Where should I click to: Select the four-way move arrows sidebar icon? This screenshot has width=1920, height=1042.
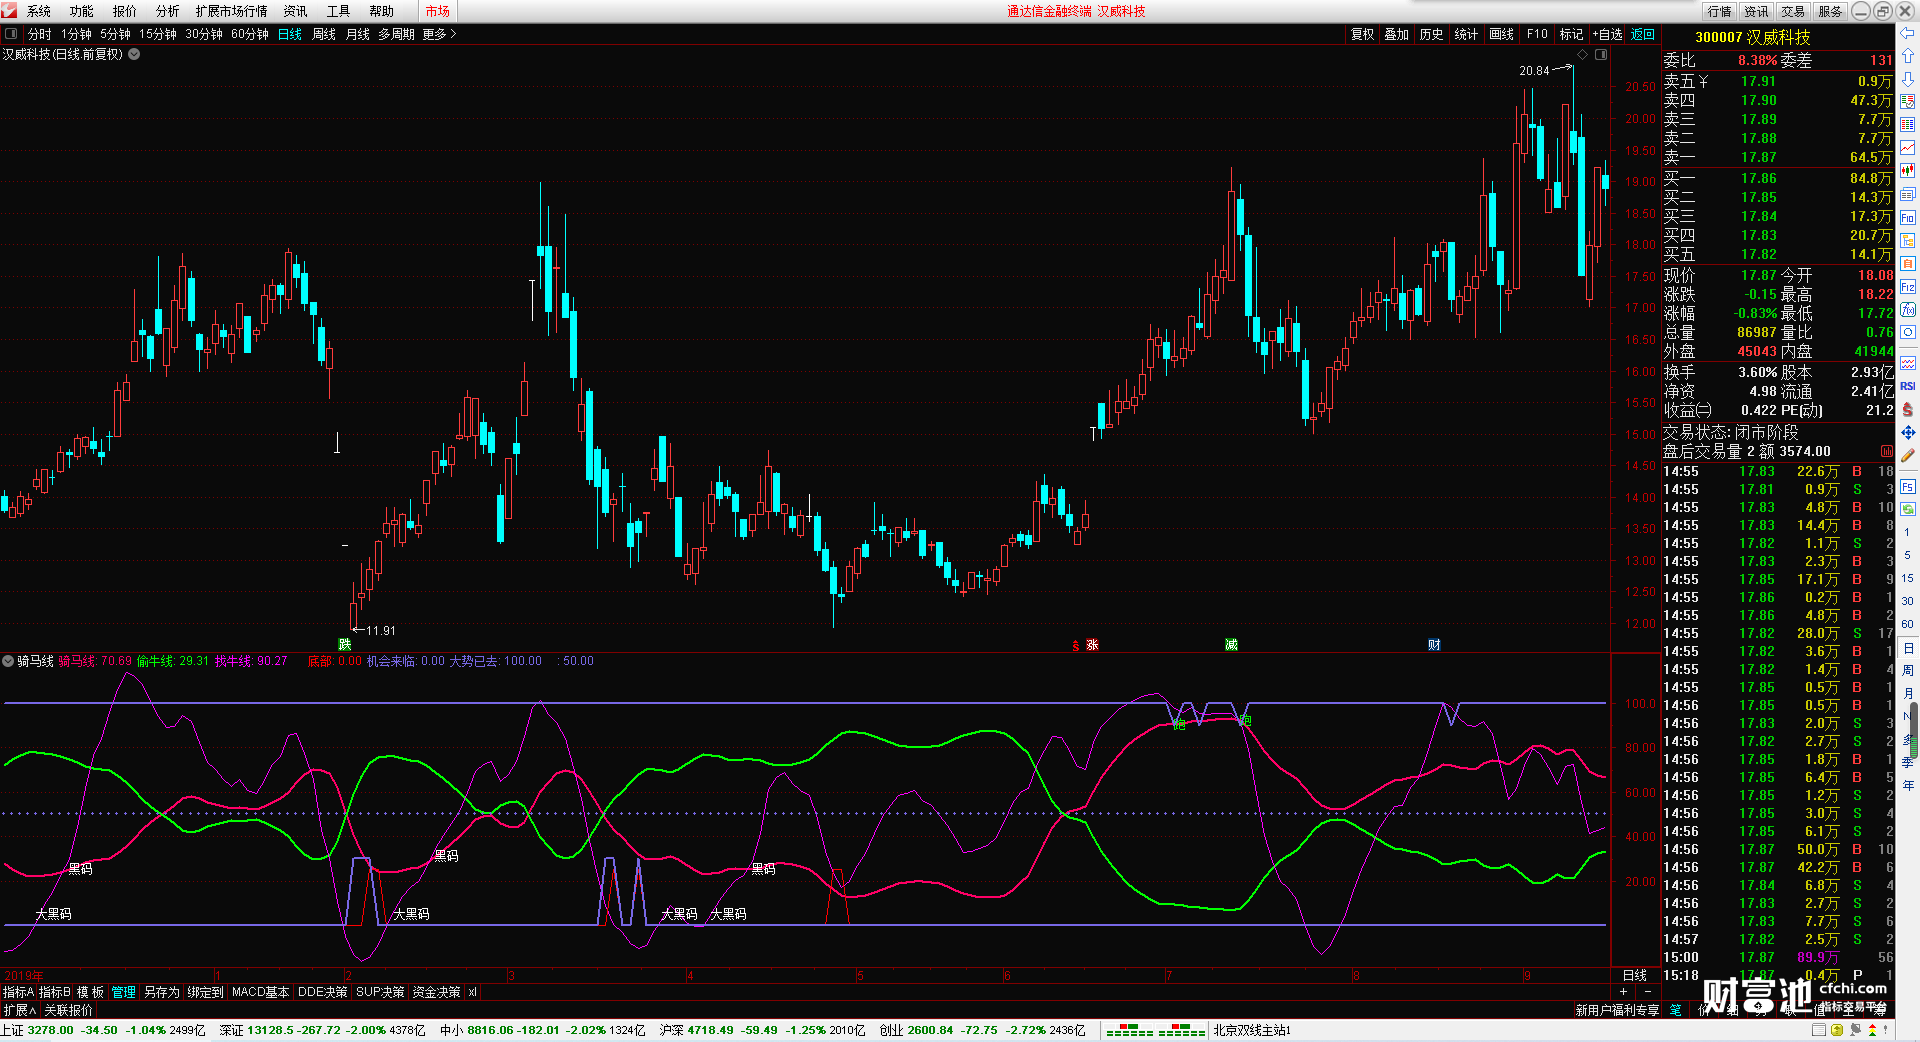pos(1908,432)
